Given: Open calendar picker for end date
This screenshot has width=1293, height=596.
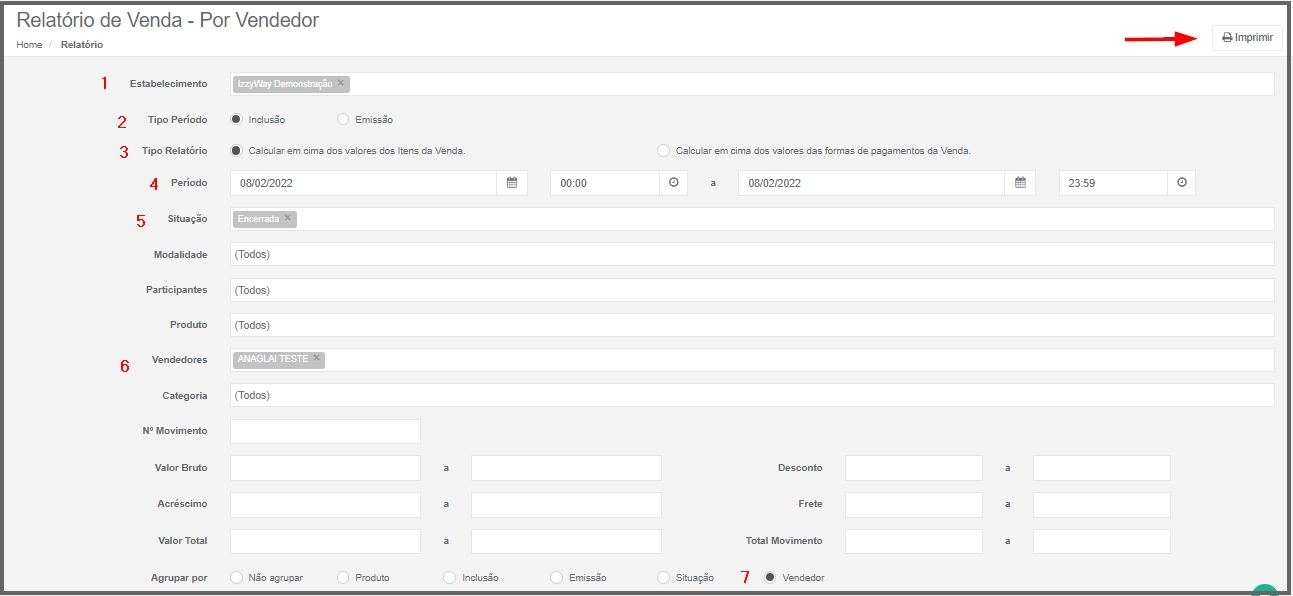Looking at the screenshot, I should tap(1020, 183).
